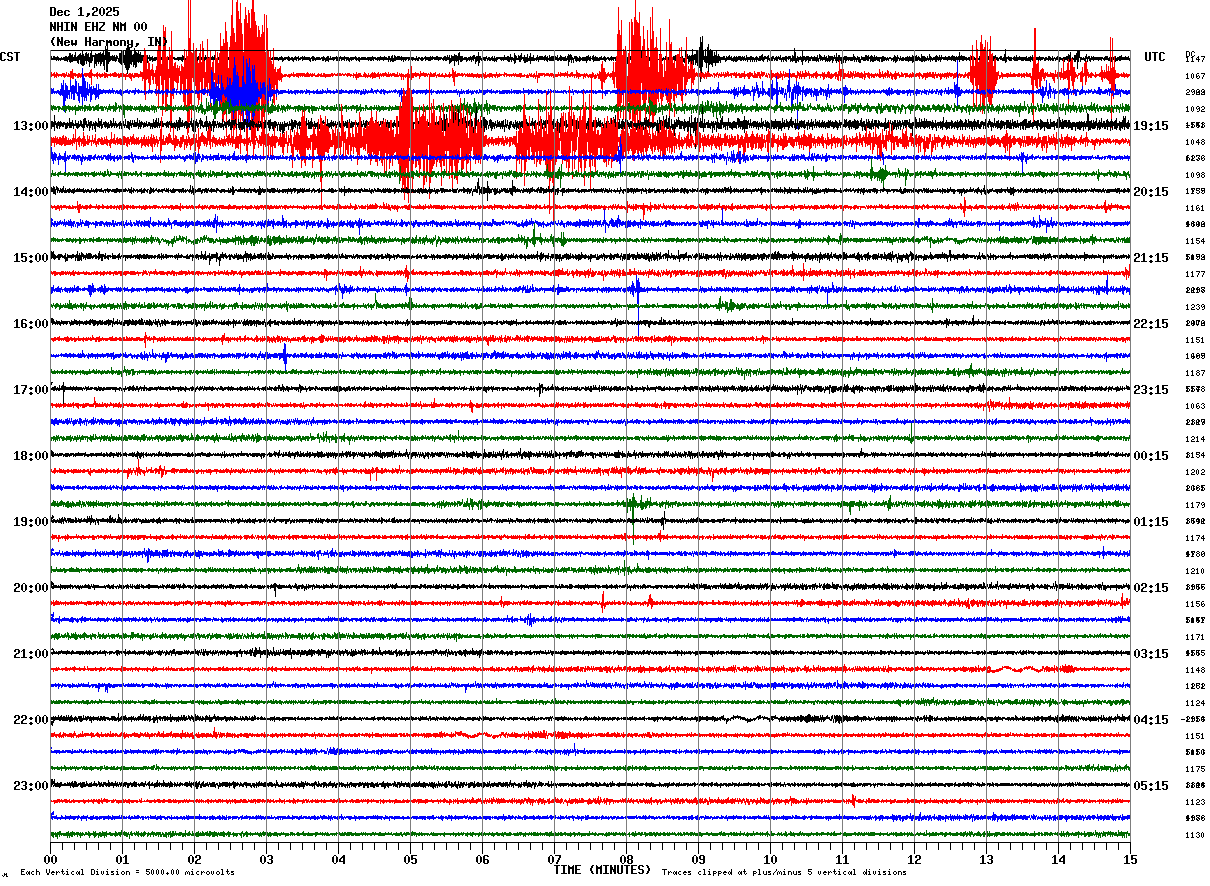Click the DC offset value 1124
1210x886 pixels.
pos(1195,703)
